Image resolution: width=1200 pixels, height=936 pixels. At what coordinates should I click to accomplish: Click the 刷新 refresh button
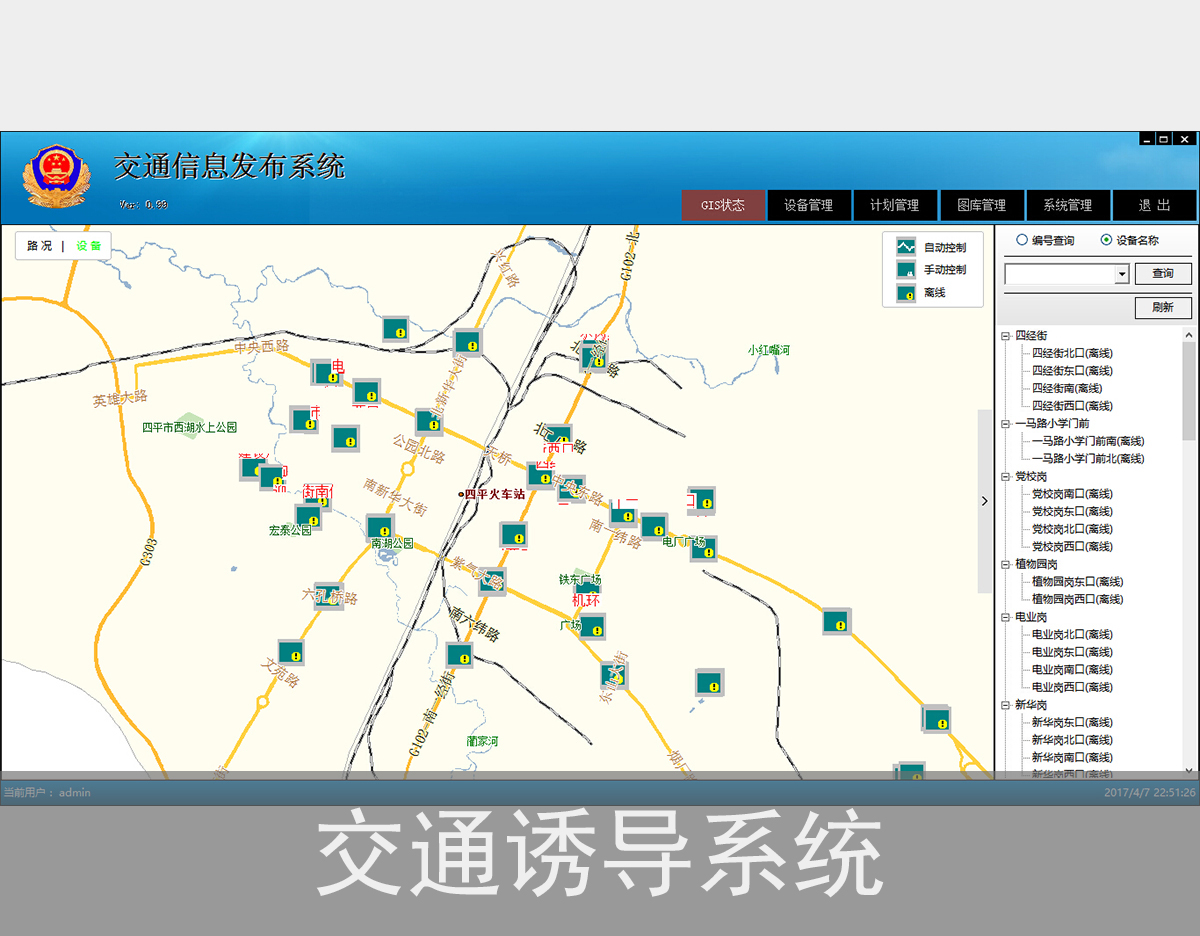pos(1163,308)
